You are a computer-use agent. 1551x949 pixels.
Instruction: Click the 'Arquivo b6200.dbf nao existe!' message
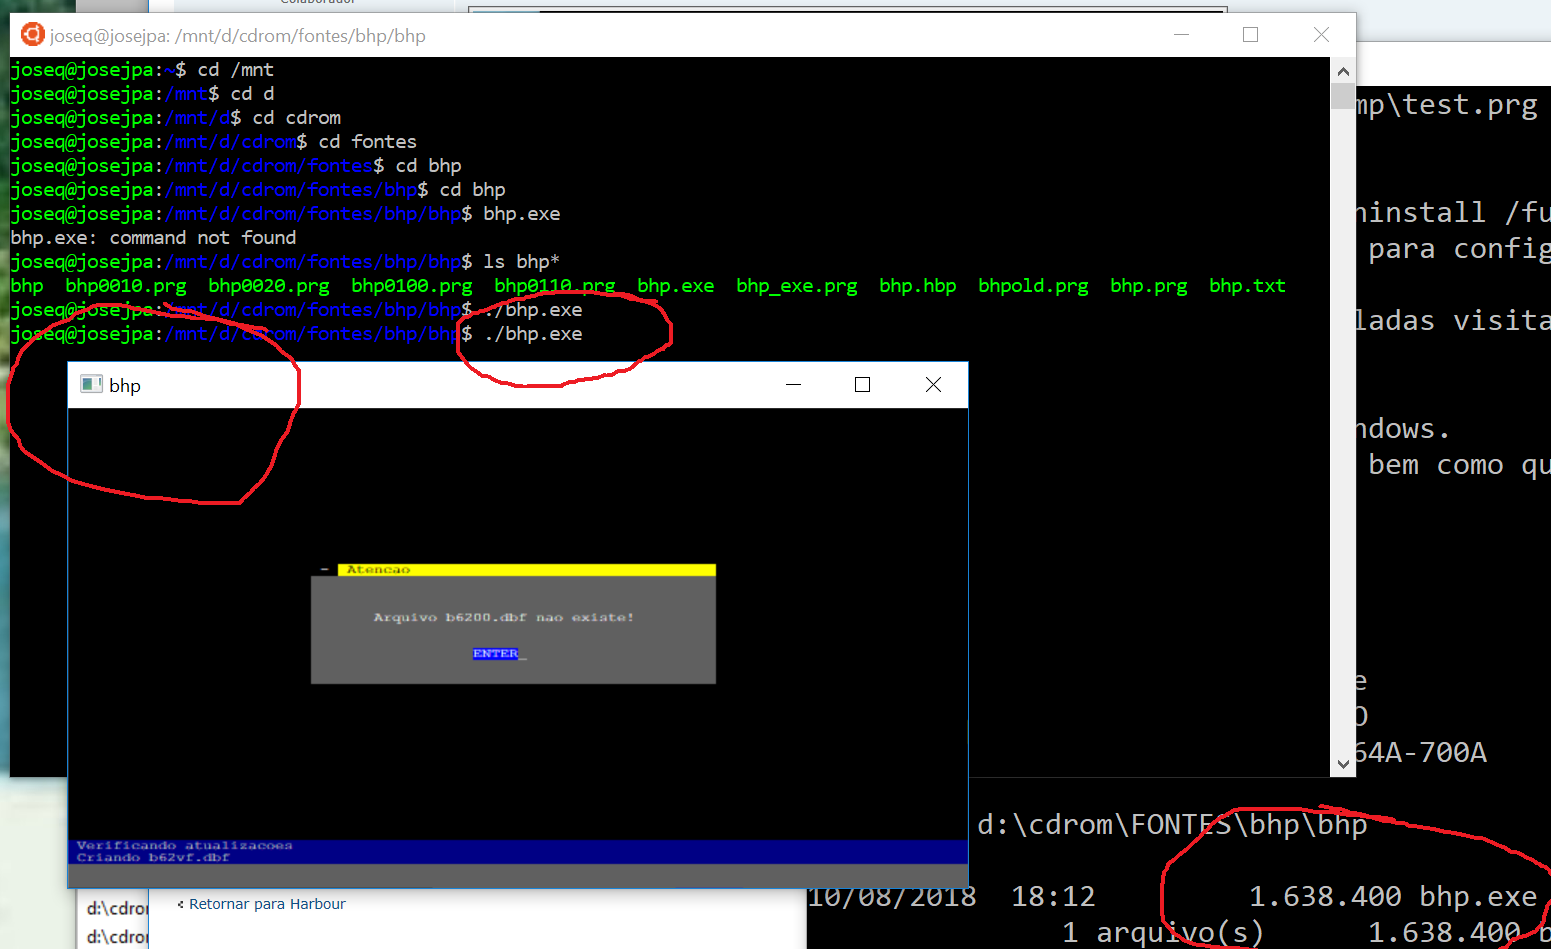504,618
